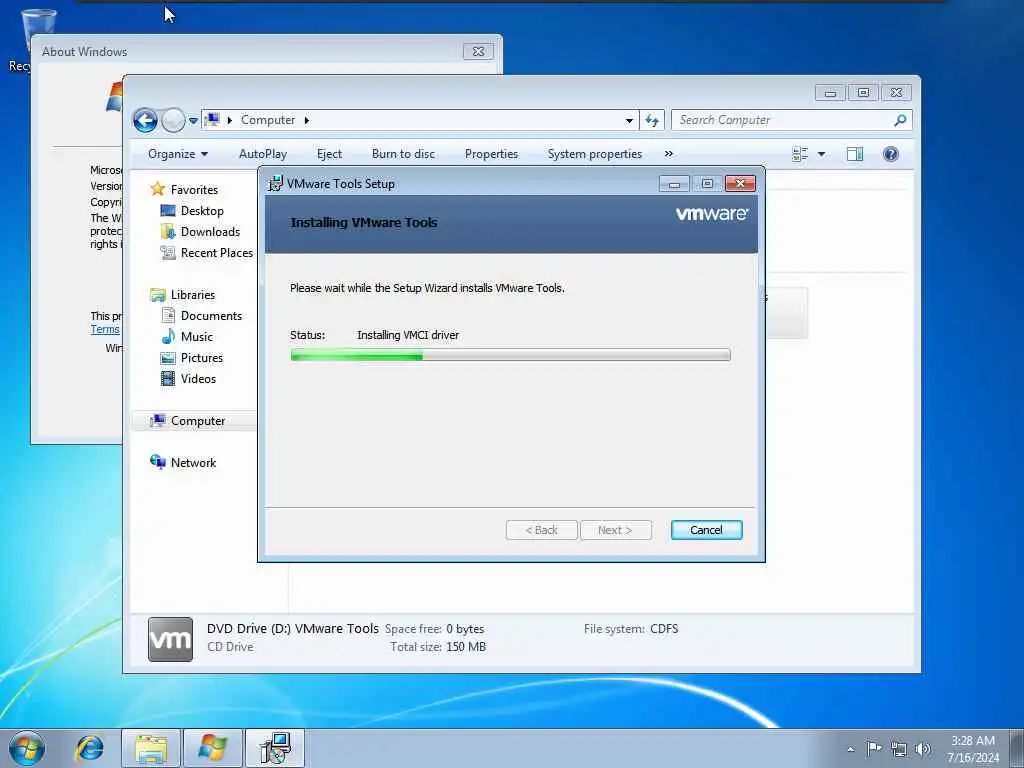The width and height of the screenshot is (1024, 768).
Task: Open Recent Places under Favorites
Action: [216, 253]
